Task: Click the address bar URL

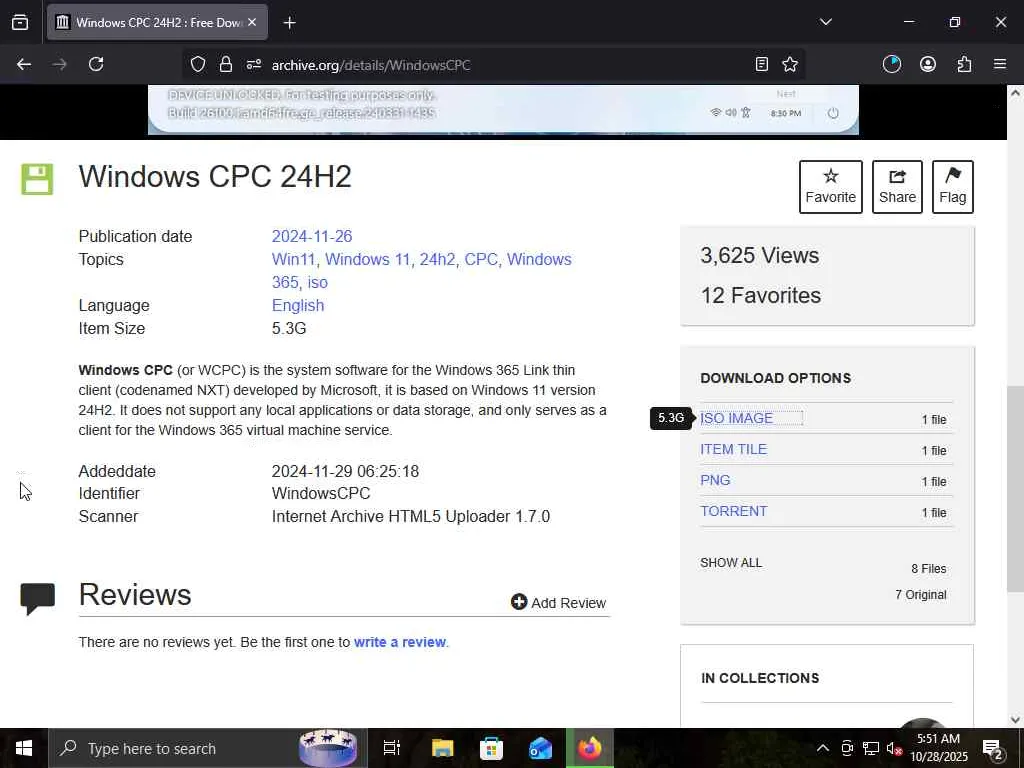Action: (x=371, y=65)
